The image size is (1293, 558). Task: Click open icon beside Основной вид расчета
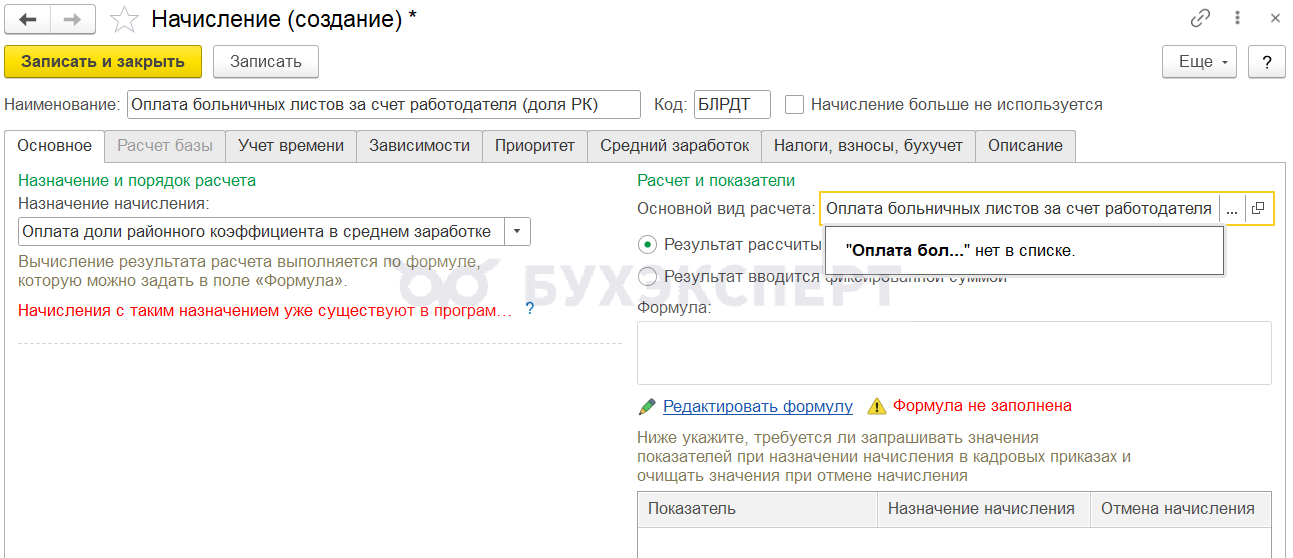tap(1258, 209)
